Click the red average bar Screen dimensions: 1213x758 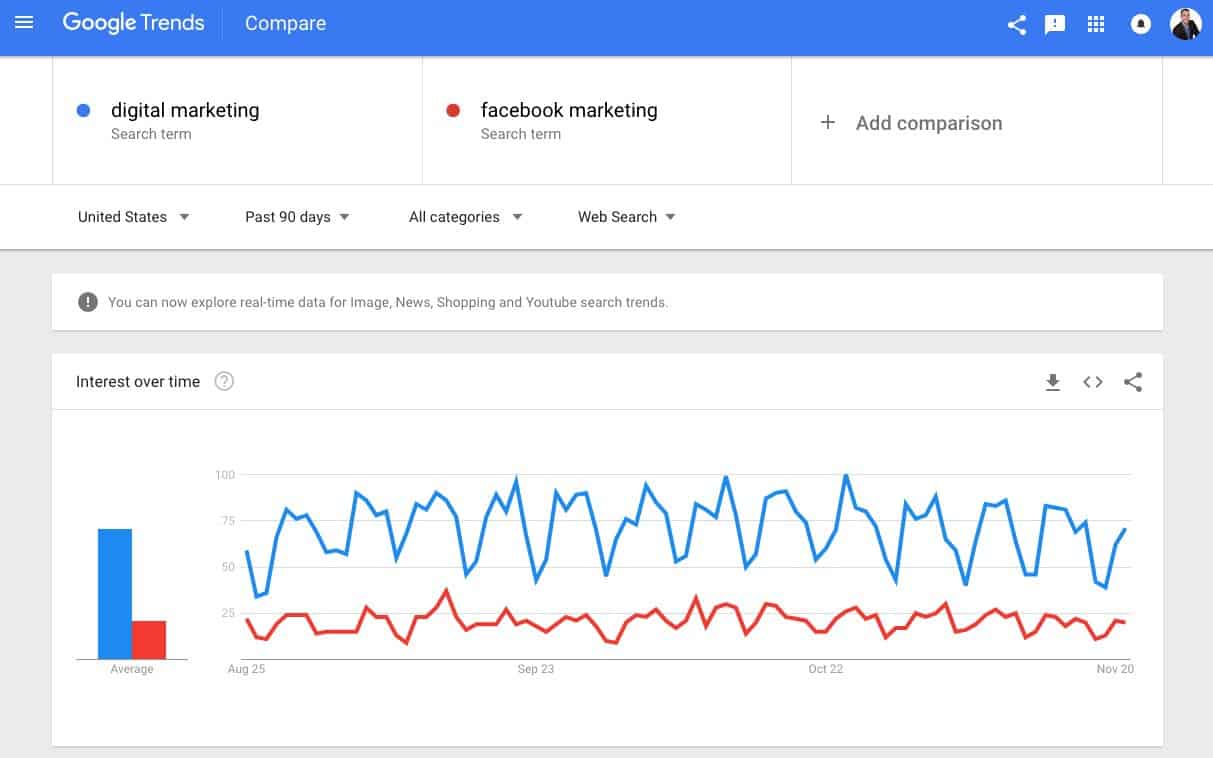pos(149,640)
